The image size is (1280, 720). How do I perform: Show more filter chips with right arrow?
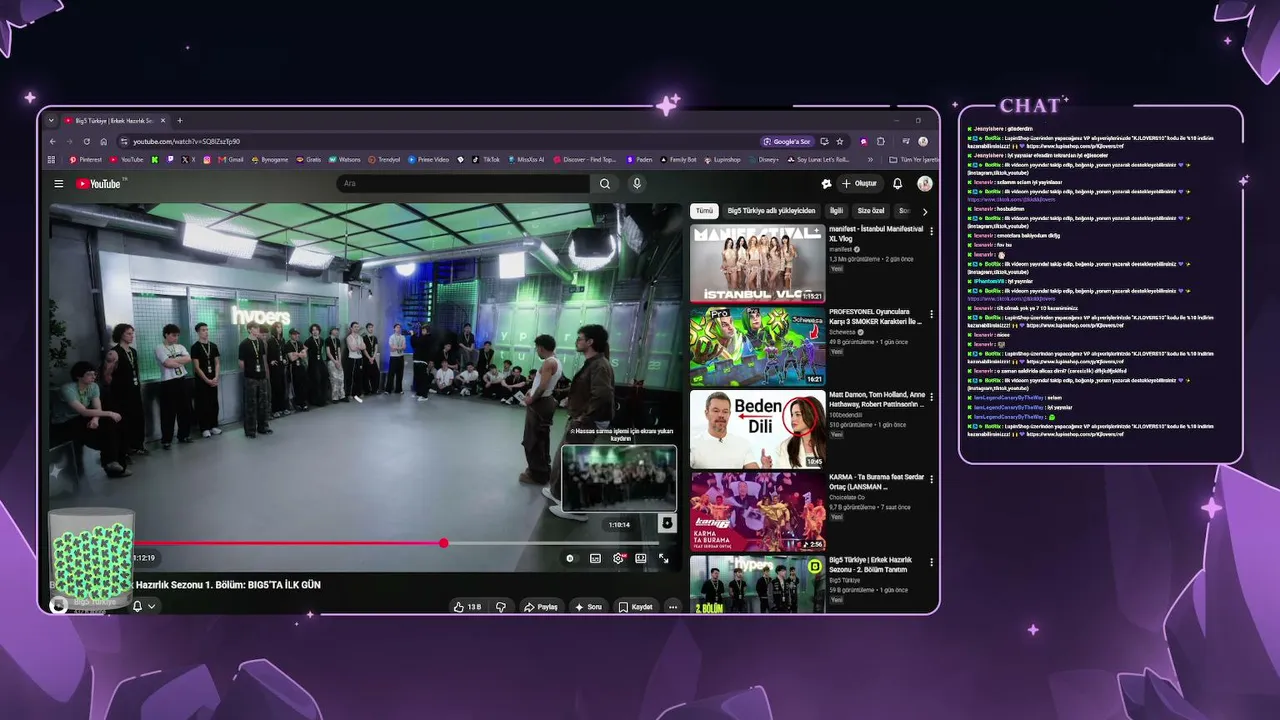coord(925,211)
